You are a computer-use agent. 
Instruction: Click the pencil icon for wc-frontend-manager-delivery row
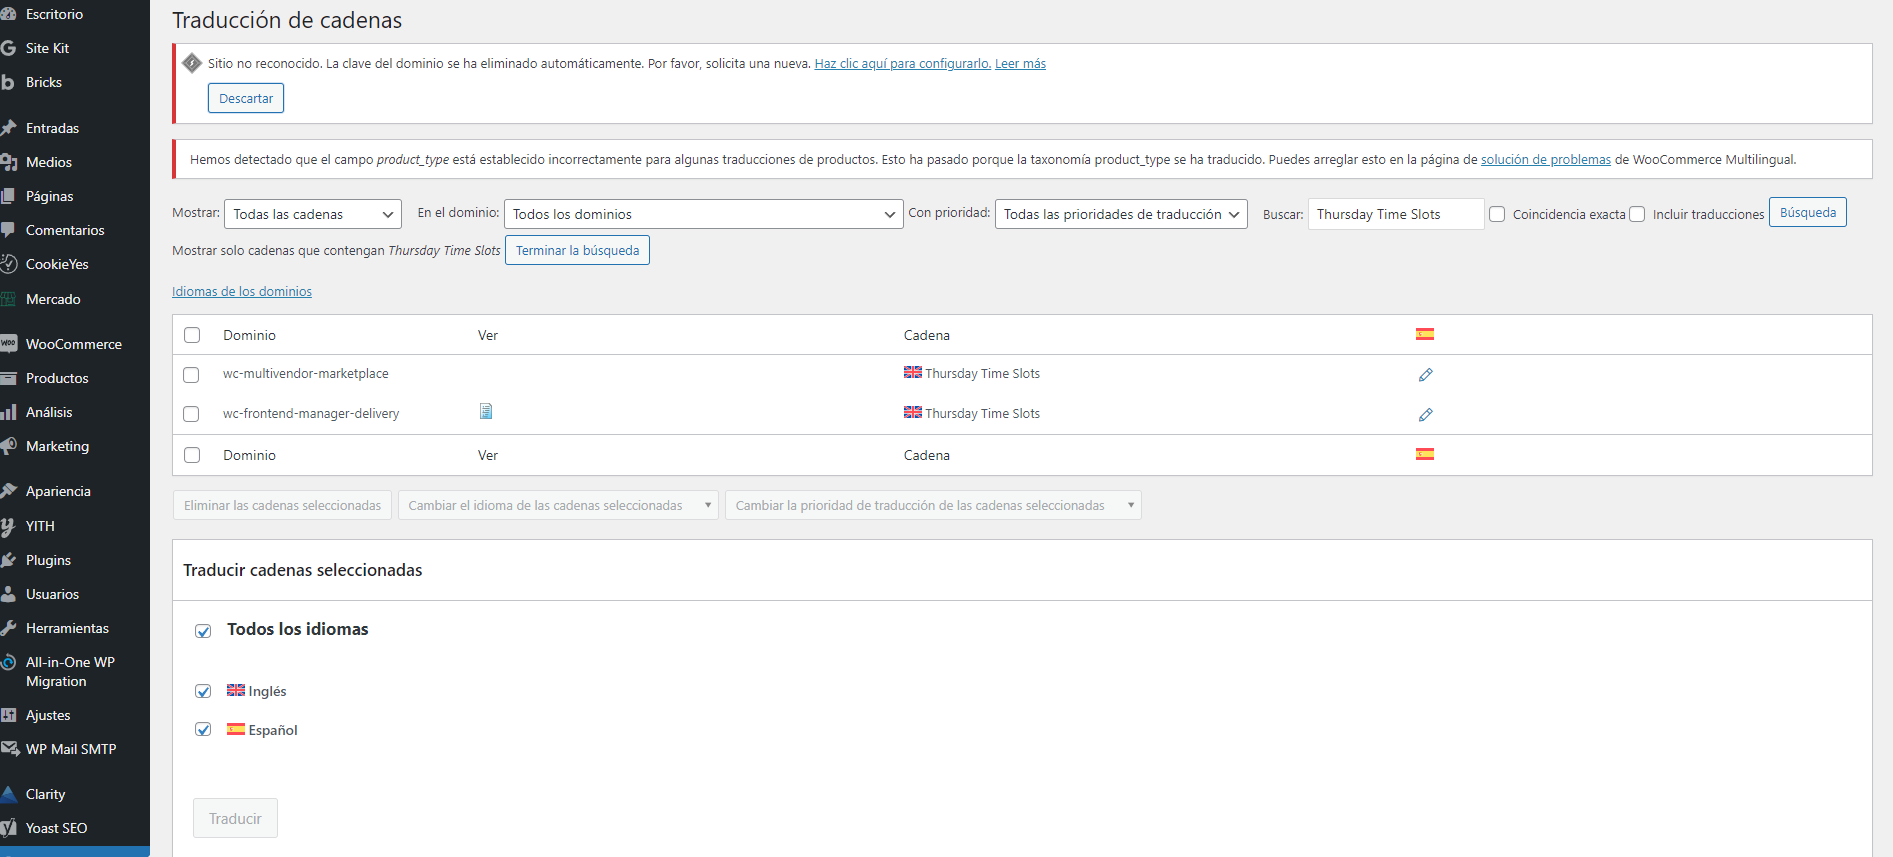[x=1425, y=415]
